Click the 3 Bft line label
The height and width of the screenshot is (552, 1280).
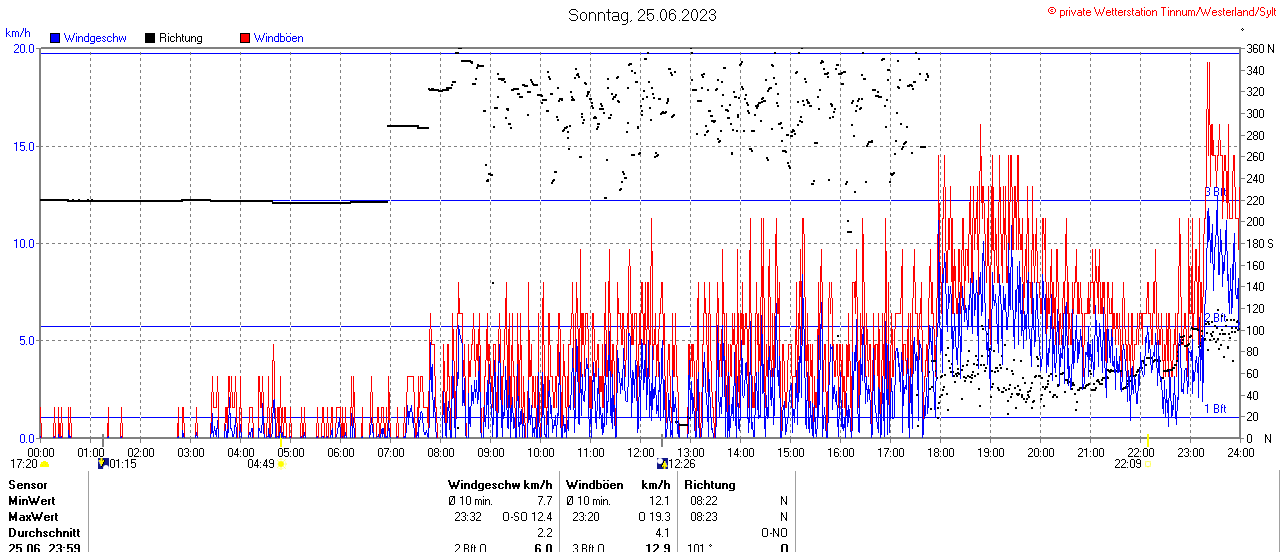point(1215,192)
